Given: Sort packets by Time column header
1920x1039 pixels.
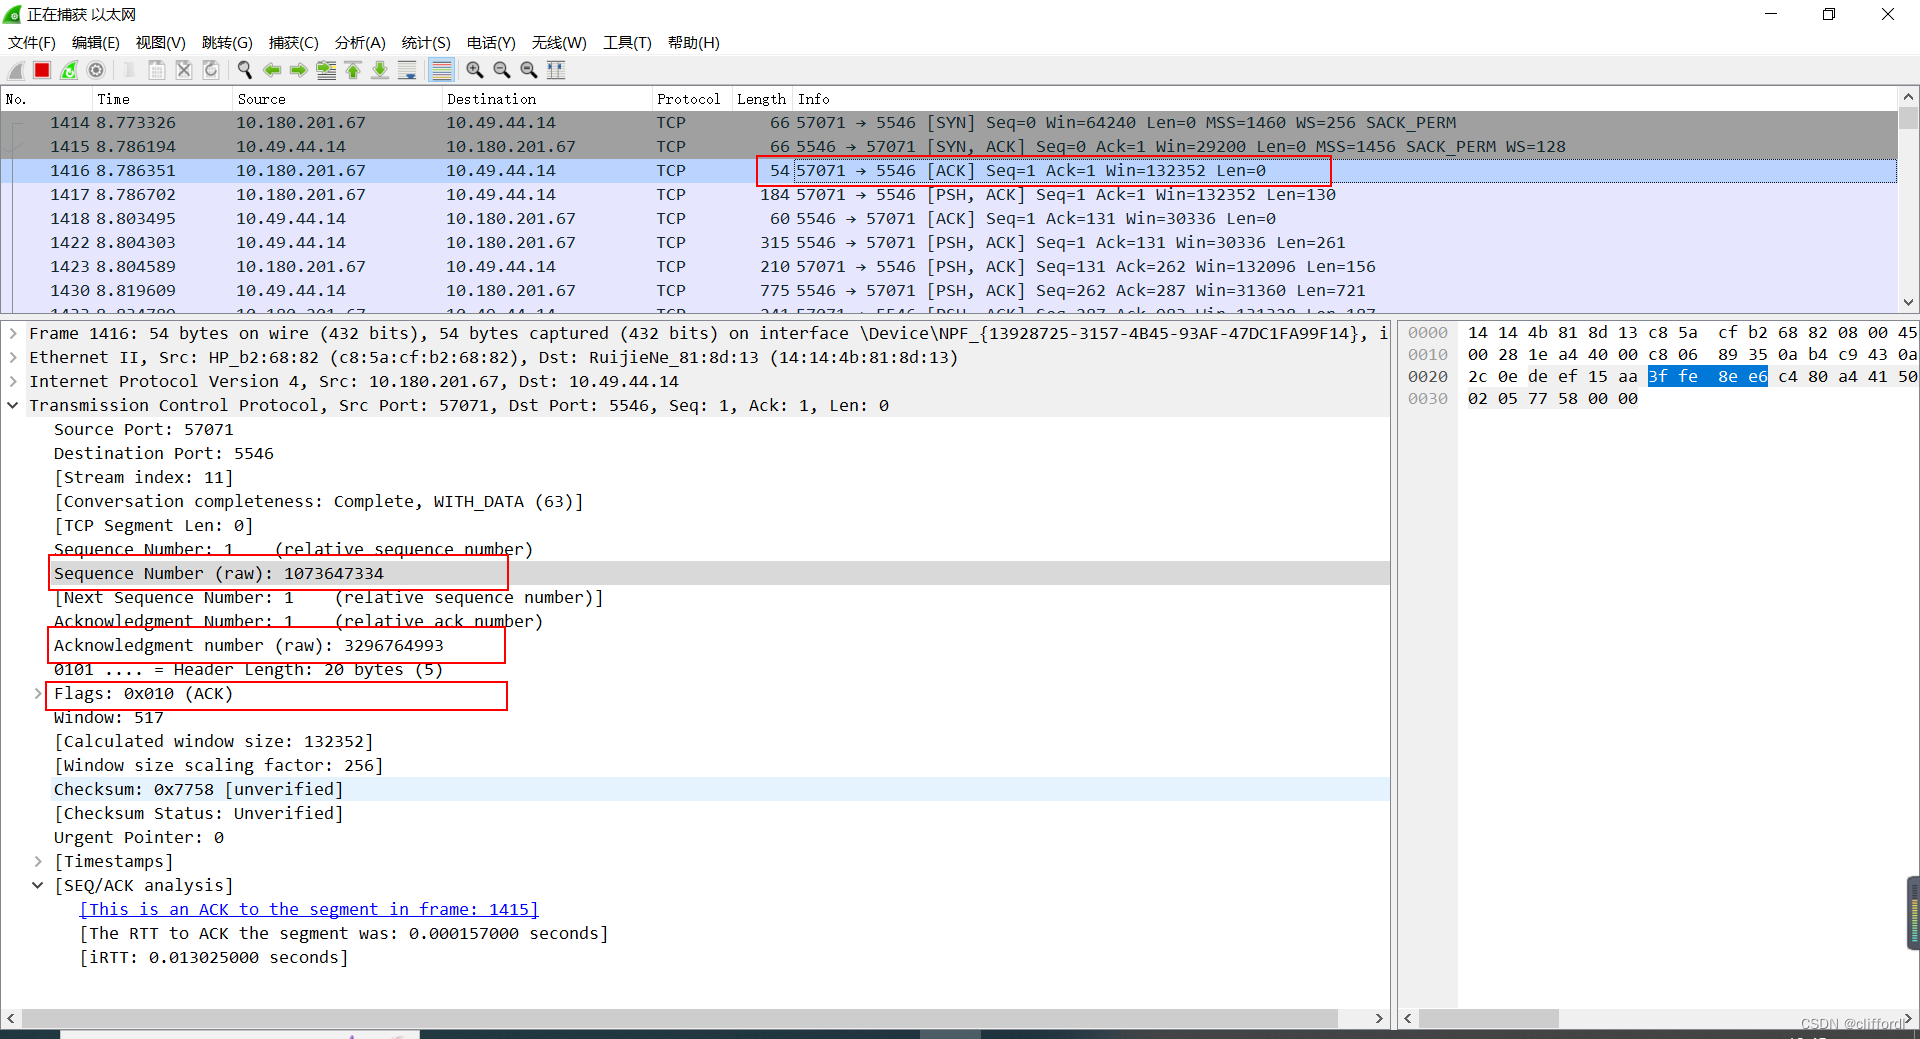Looking at the screenshot, I should click(161, 99).
